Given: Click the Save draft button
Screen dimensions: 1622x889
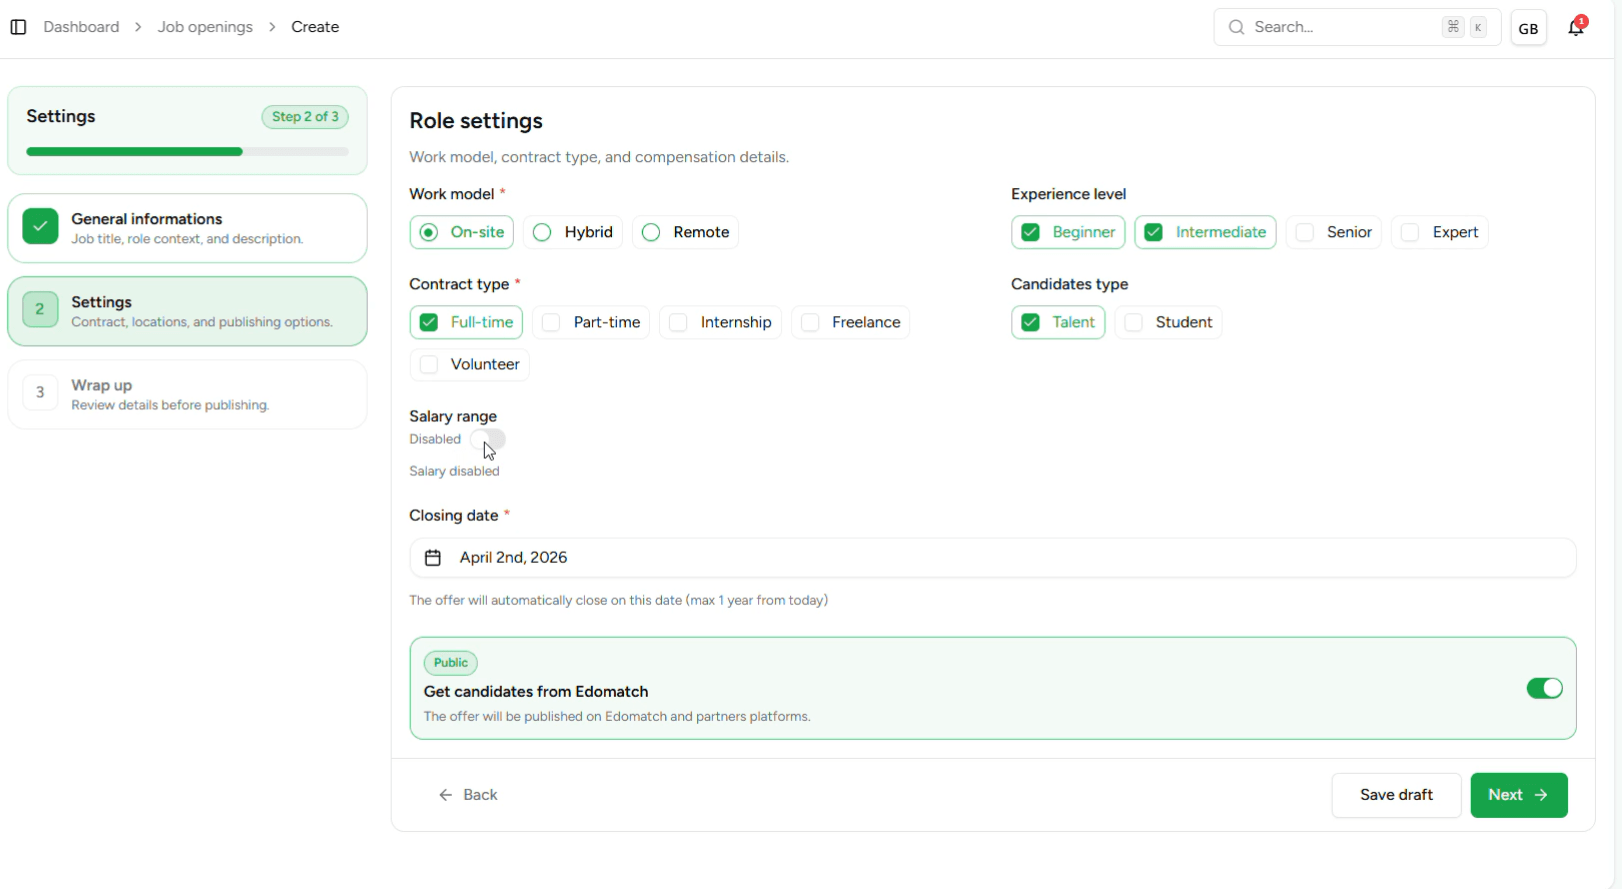Looking at the screenshot, I should pos(1395,795).
